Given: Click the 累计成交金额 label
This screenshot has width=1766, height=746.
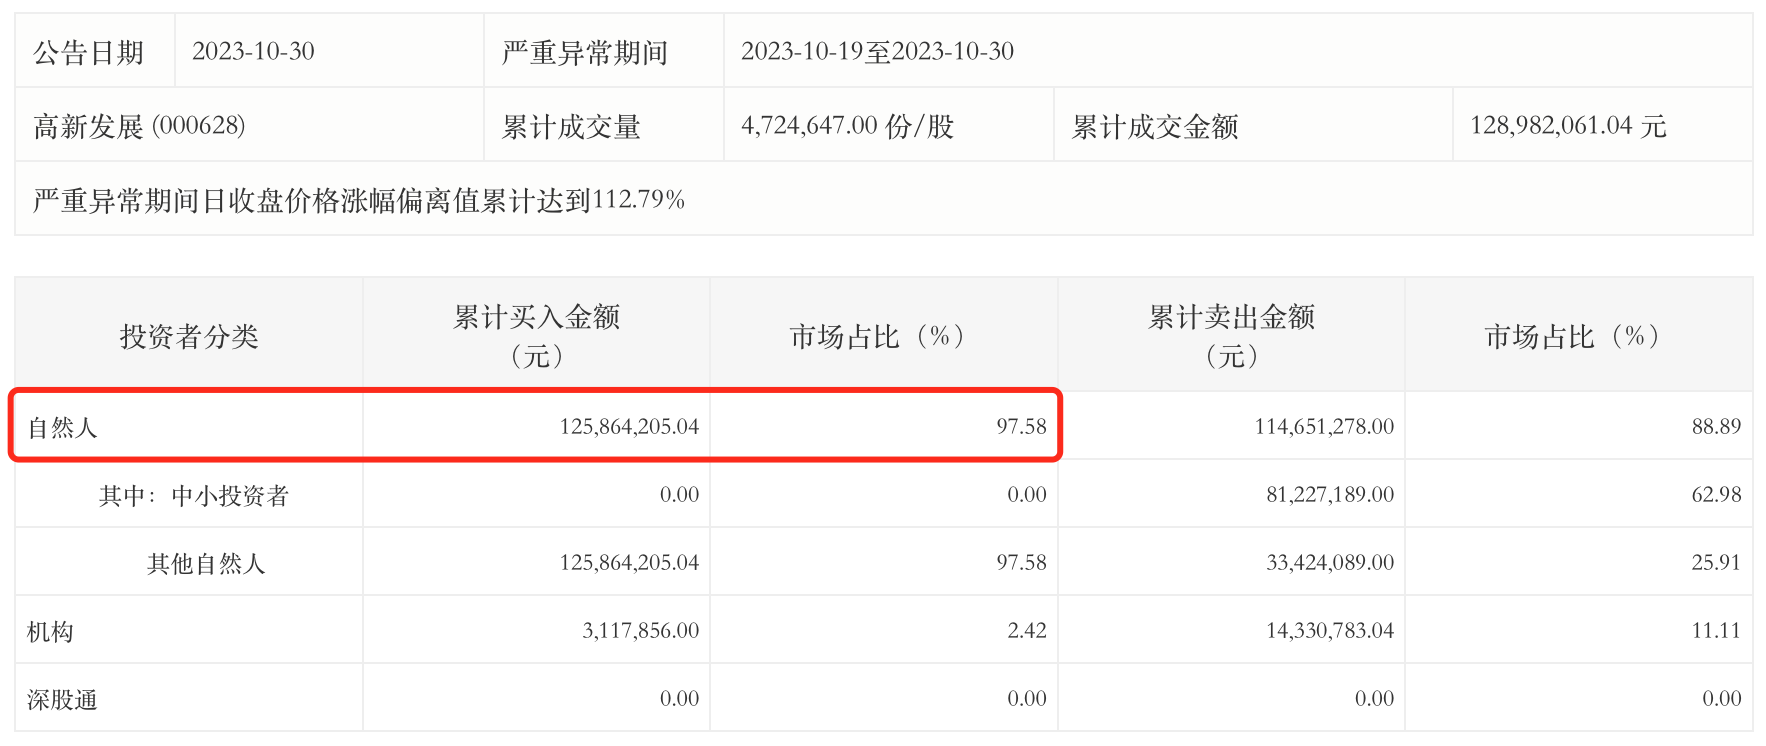Looking at the screenshot, I should point(1155,126).
